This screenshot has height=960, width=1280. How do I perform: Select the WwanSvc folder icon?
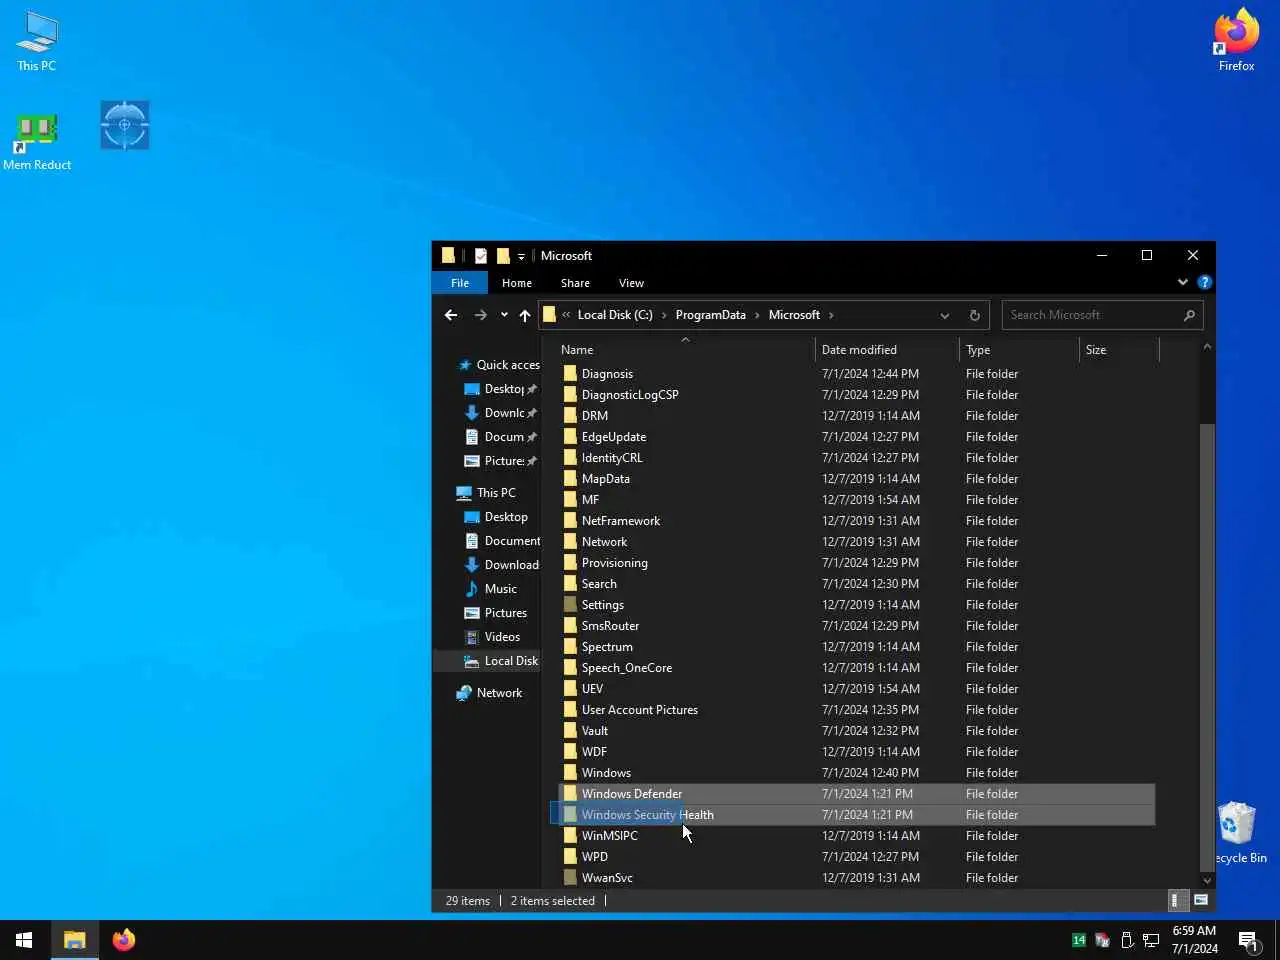click(x=570, y=878)
